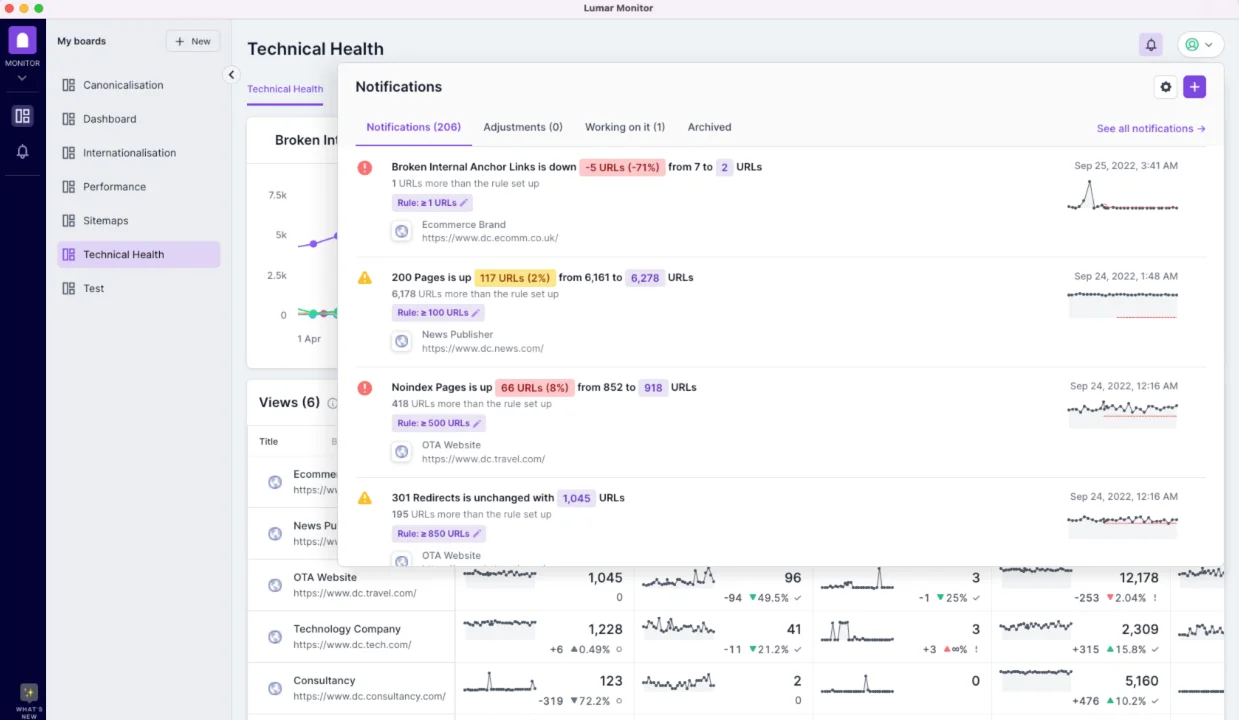
Task: Expand the MONITOR workspace chevron
Action: [21, 78]
